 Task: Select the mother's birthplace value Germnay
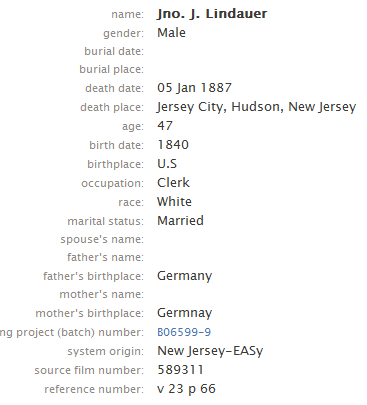(184, 313)
